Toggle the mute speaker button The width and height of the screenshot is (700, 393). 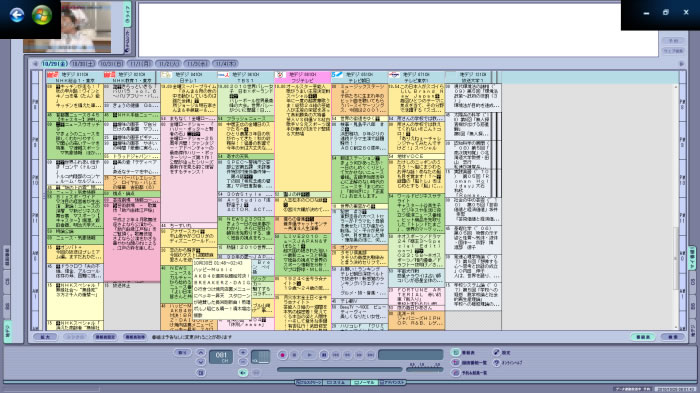[x=243, y=372]
